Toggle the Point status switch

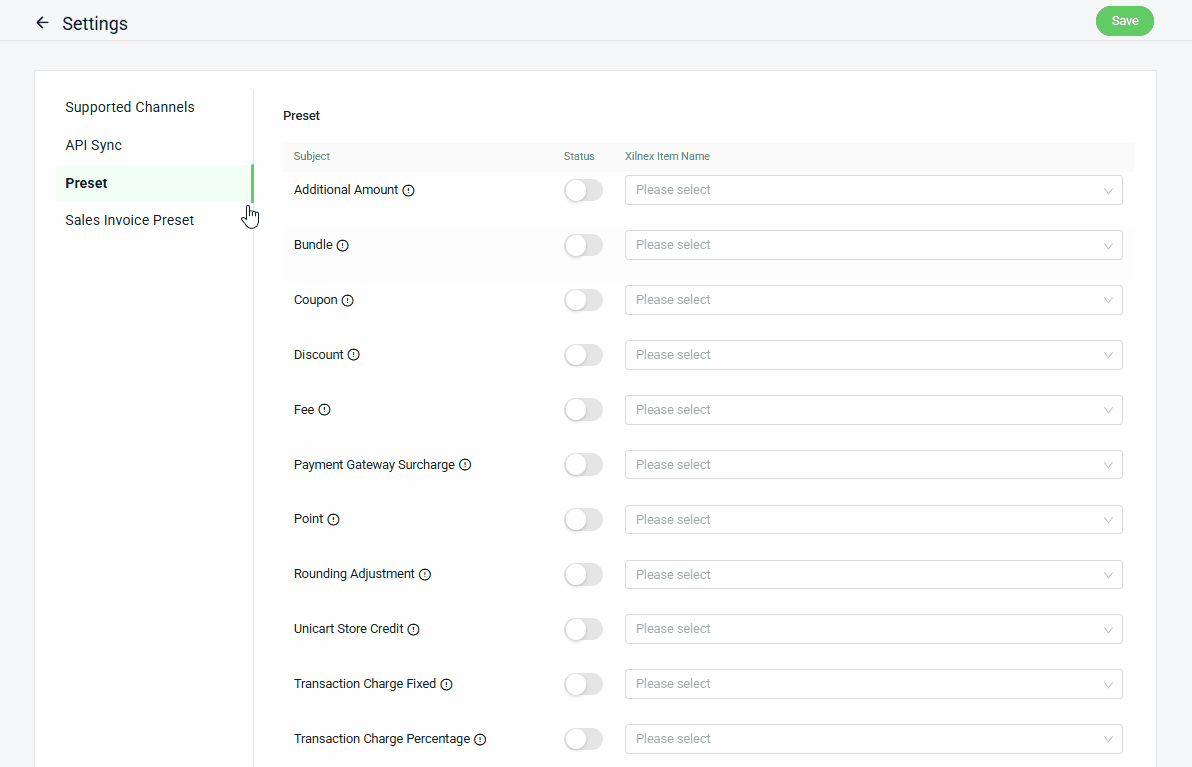point(583,520)
